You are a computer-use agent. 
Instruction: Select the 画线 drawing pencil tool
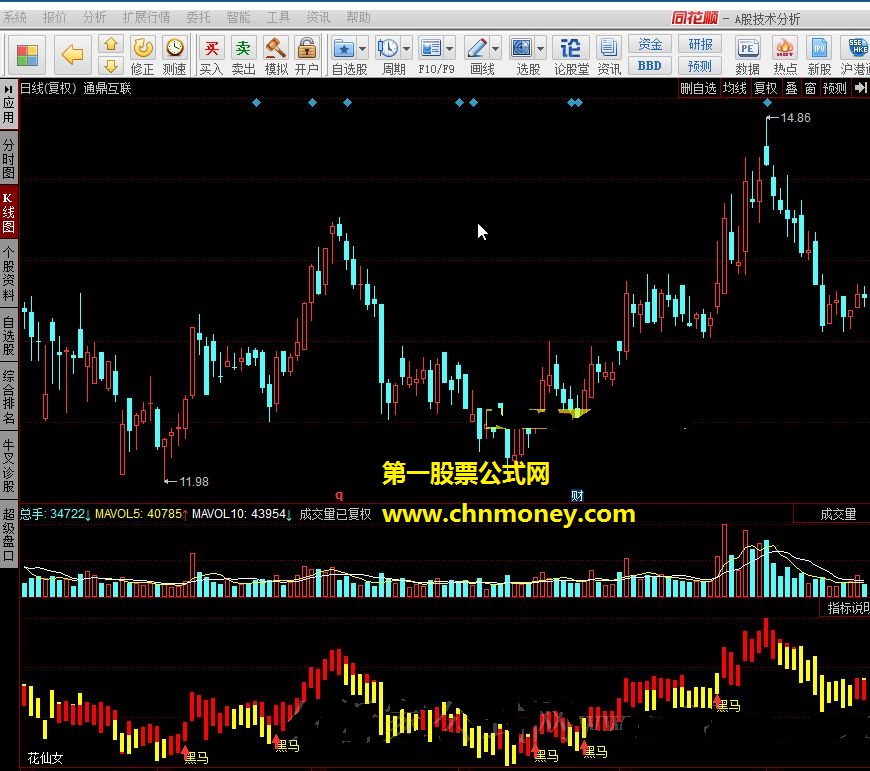coord(477,49)
